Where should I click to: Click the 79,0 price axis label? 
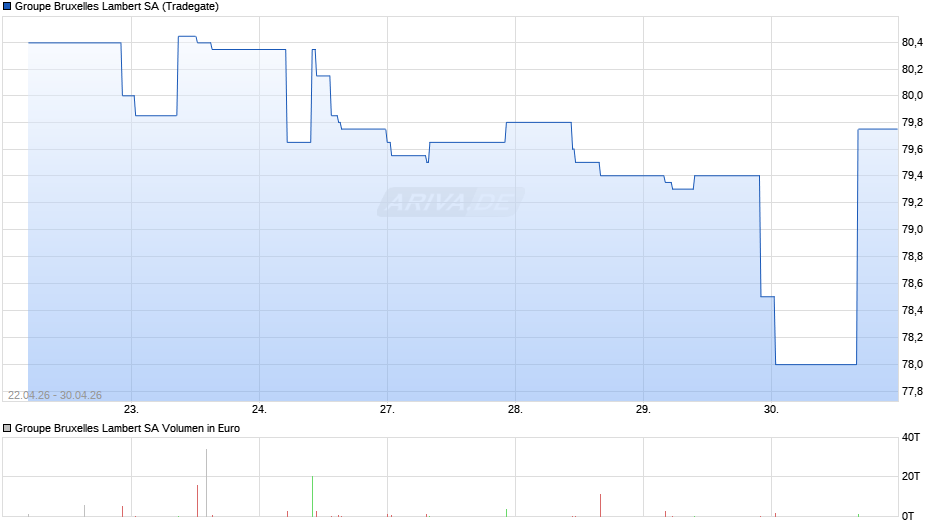(912, 230)
